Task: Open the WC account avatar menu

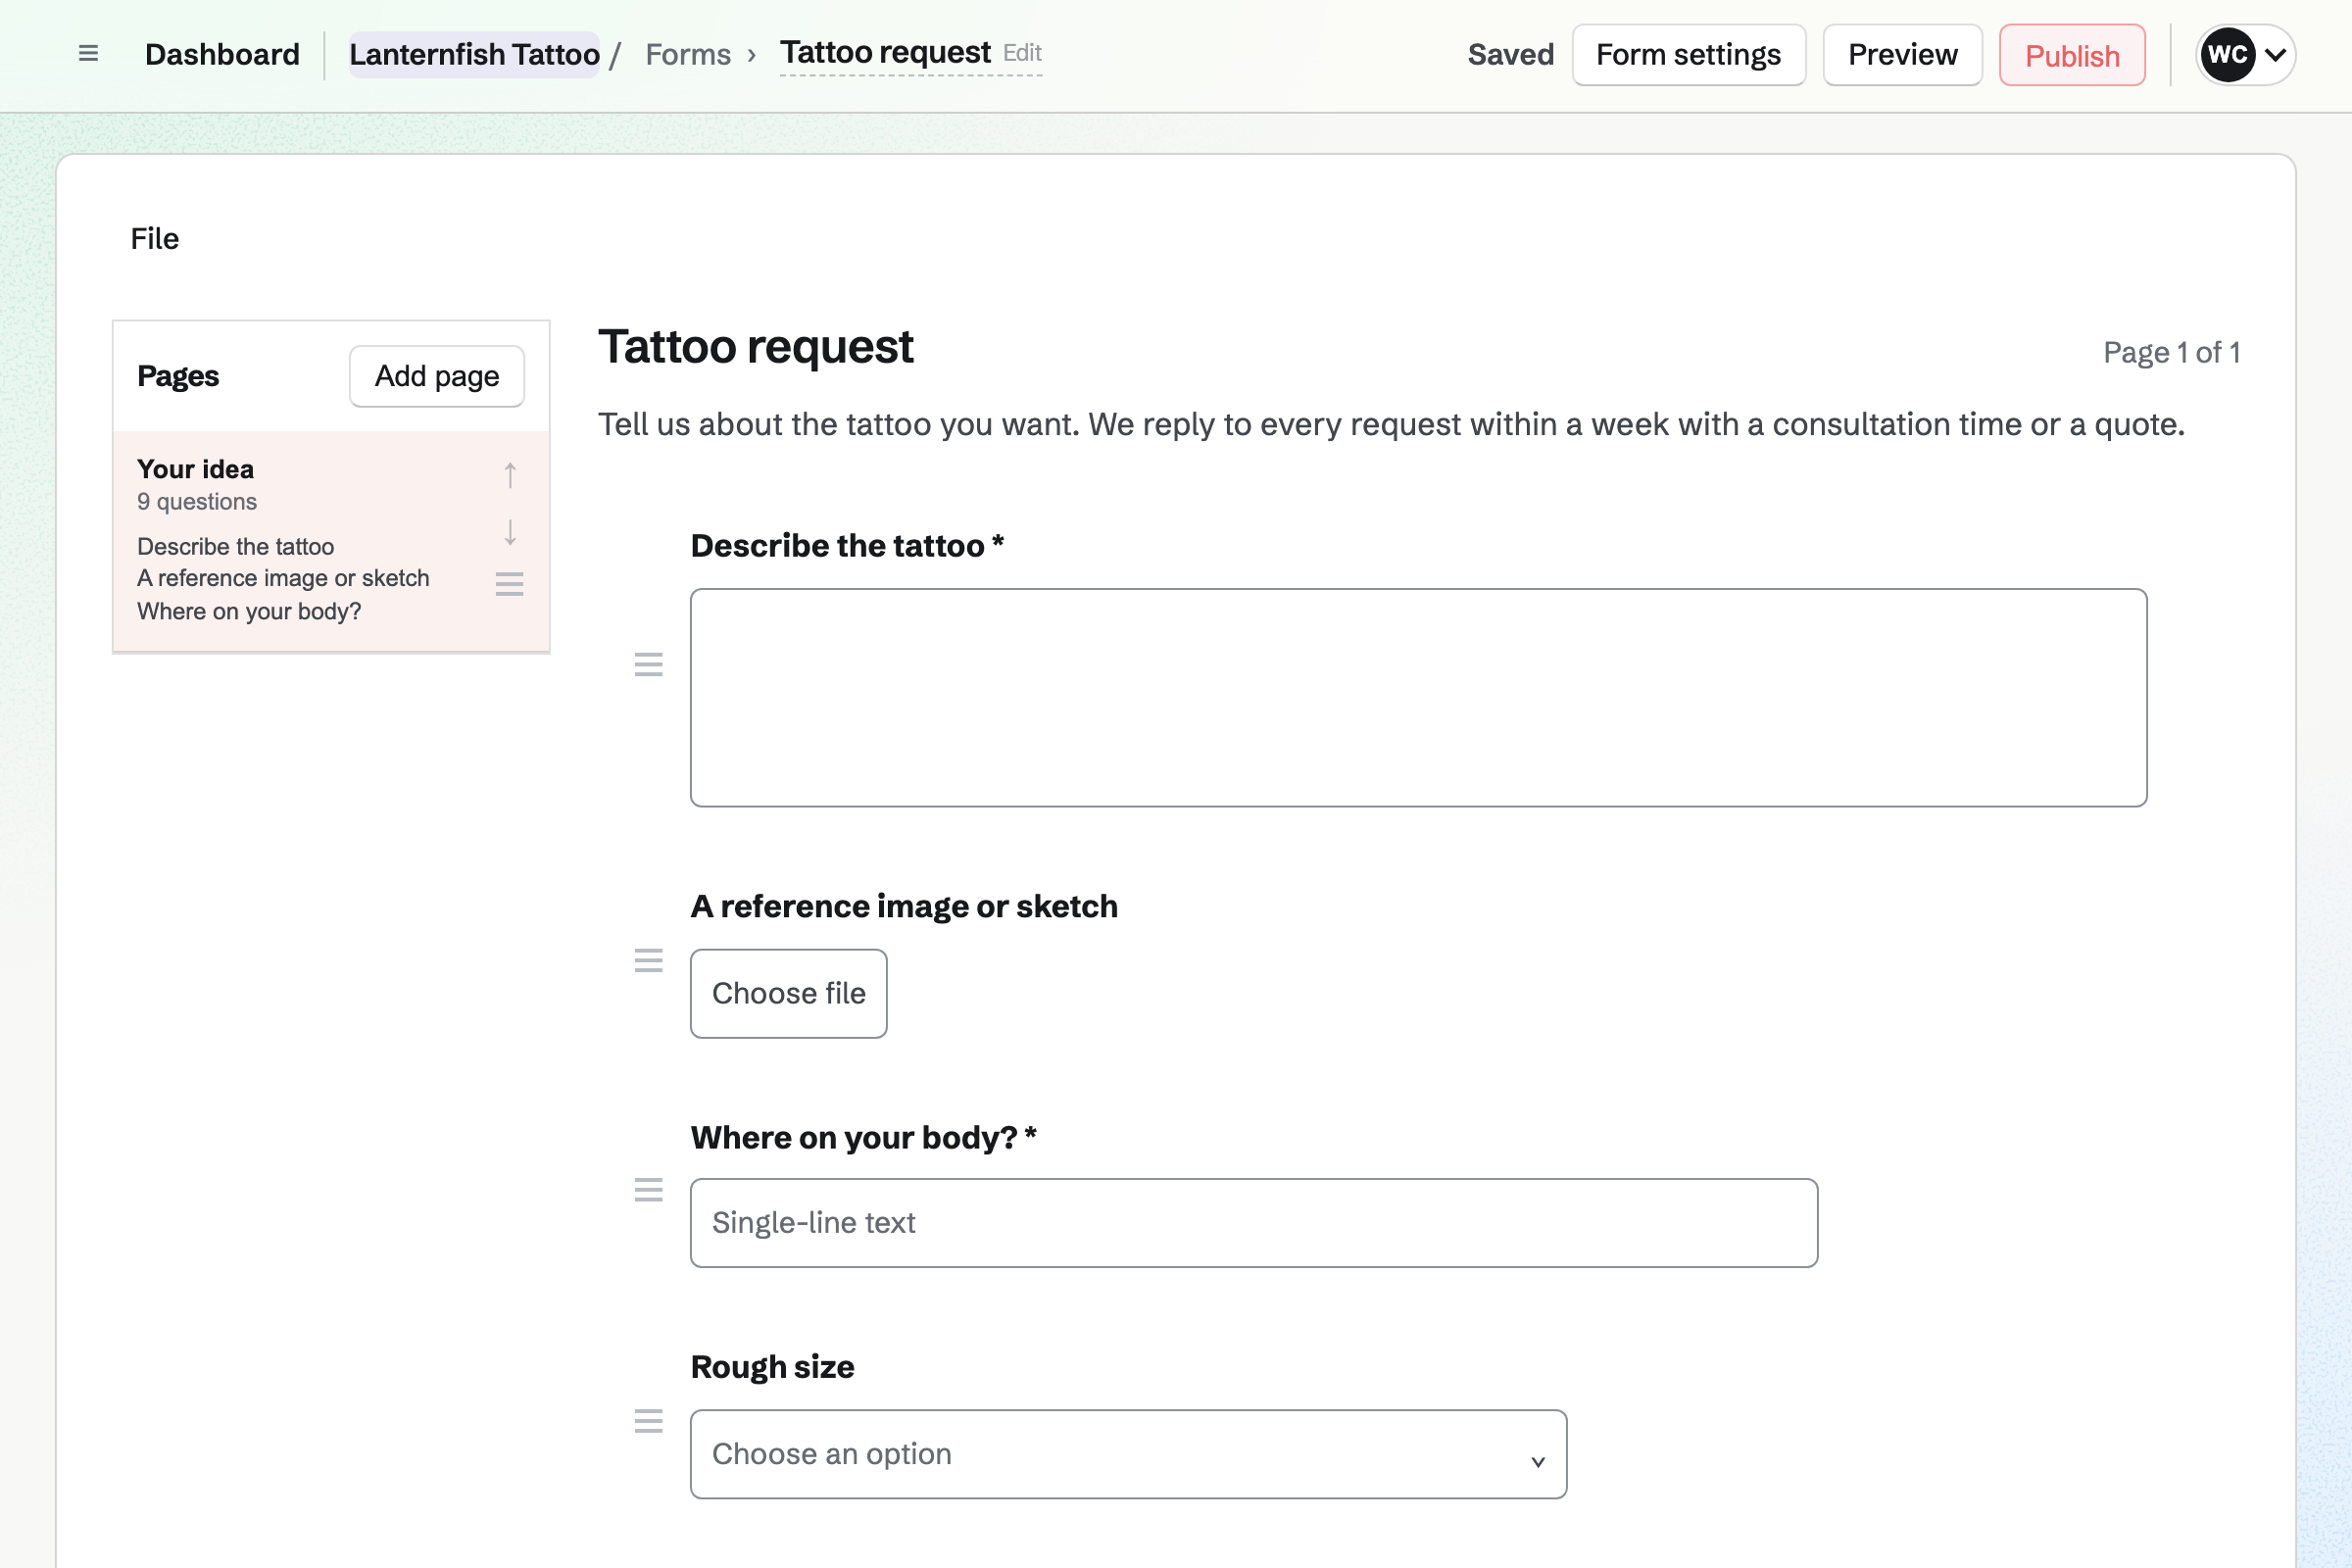Action: pyautogui.click(x=2245, y=55)
